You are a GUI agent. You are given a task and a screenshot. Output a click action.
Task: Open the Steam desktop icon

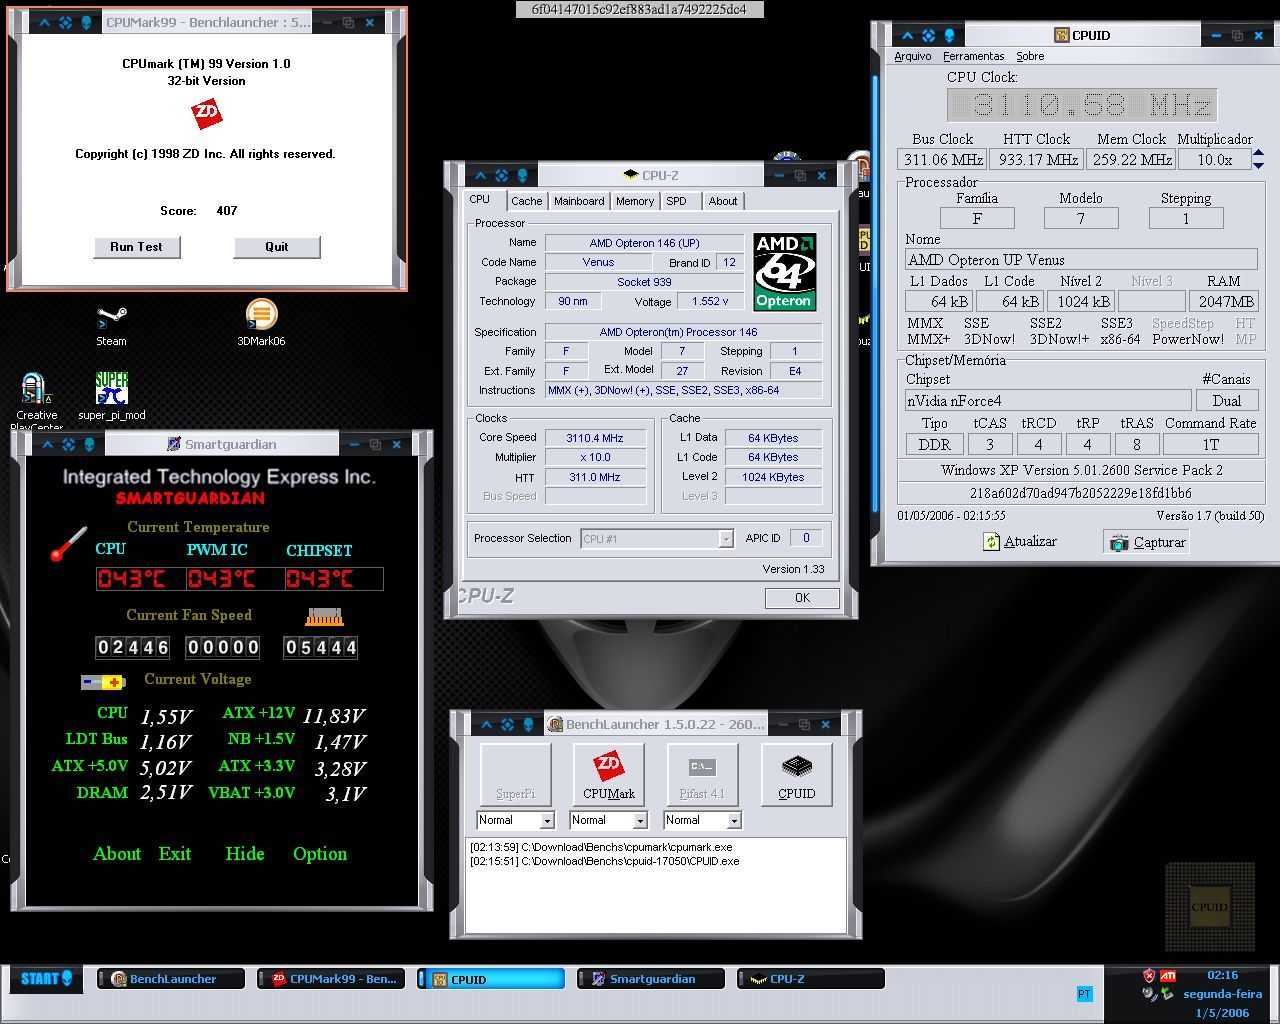(x=111, y=325)
